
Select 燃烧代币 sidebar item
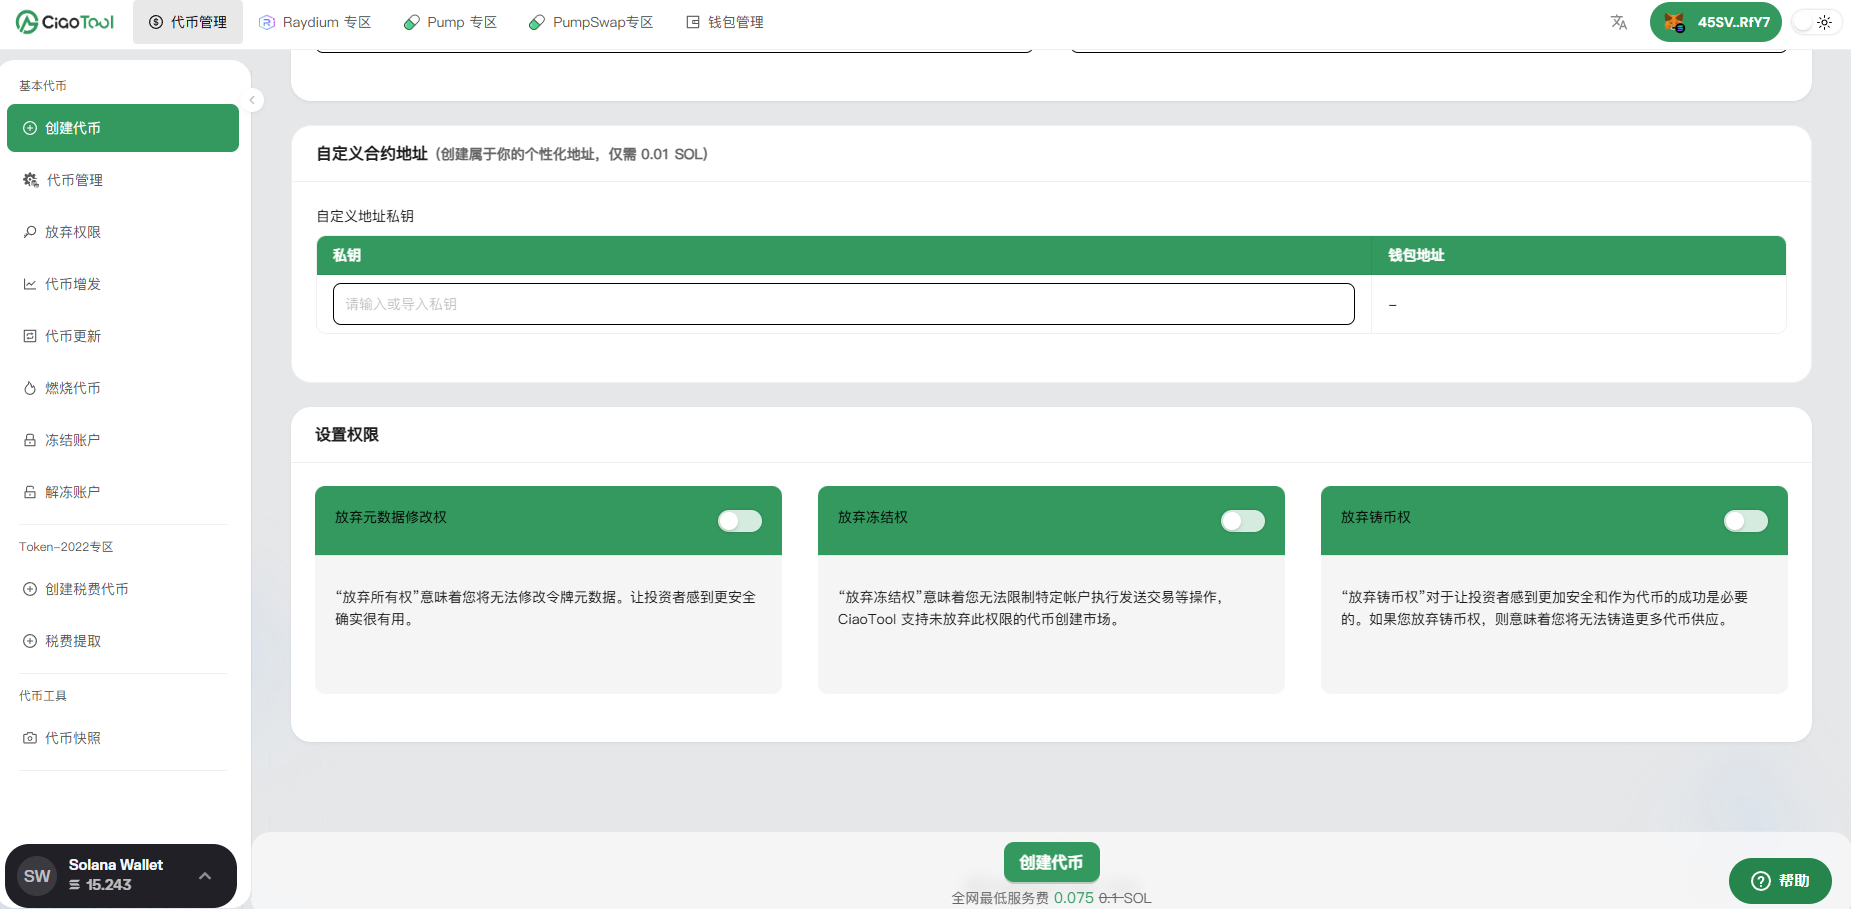point(123,388)
